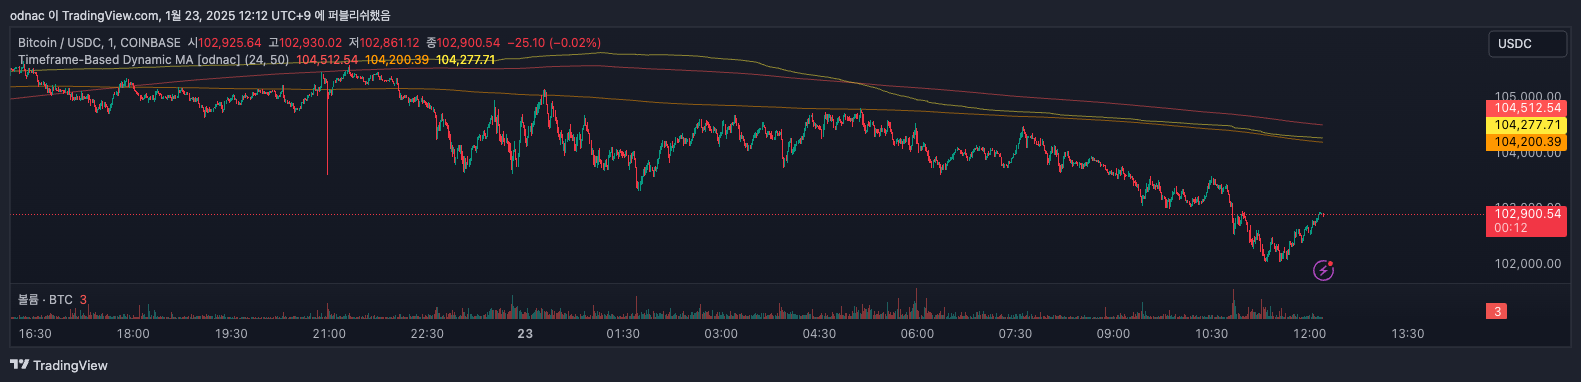Click the orange MA value 104,200.39 in legend

[397, 60]
